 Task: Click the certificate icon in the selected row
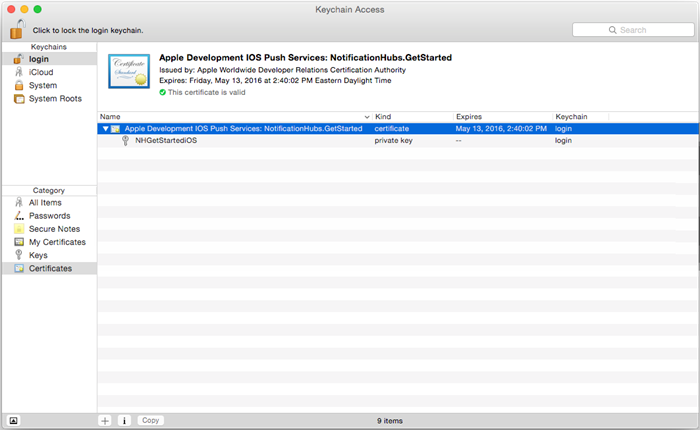[116, 129]
